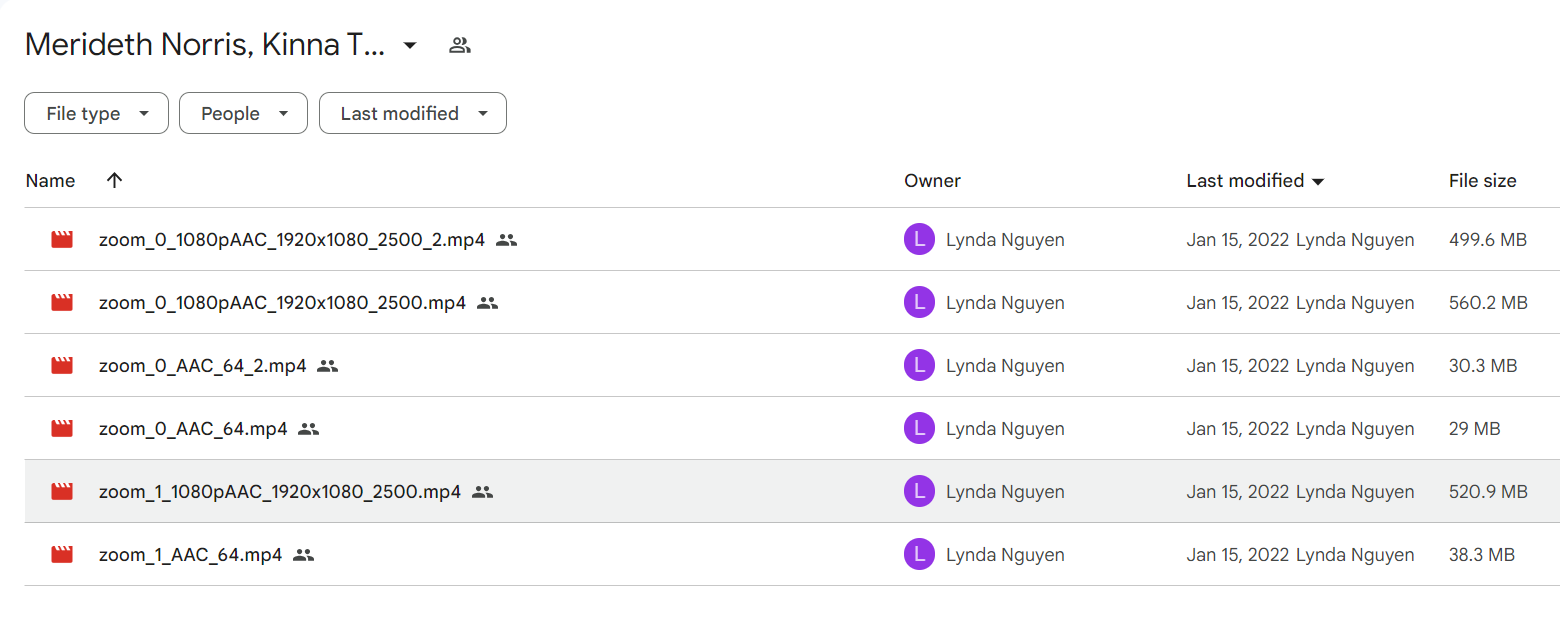This screenshot has height=636, width=1560.
Task: Click modified date of zoom_1_1080pAAC_1920x1080_2500.mp4 row
Action: tap(1238, 492)
